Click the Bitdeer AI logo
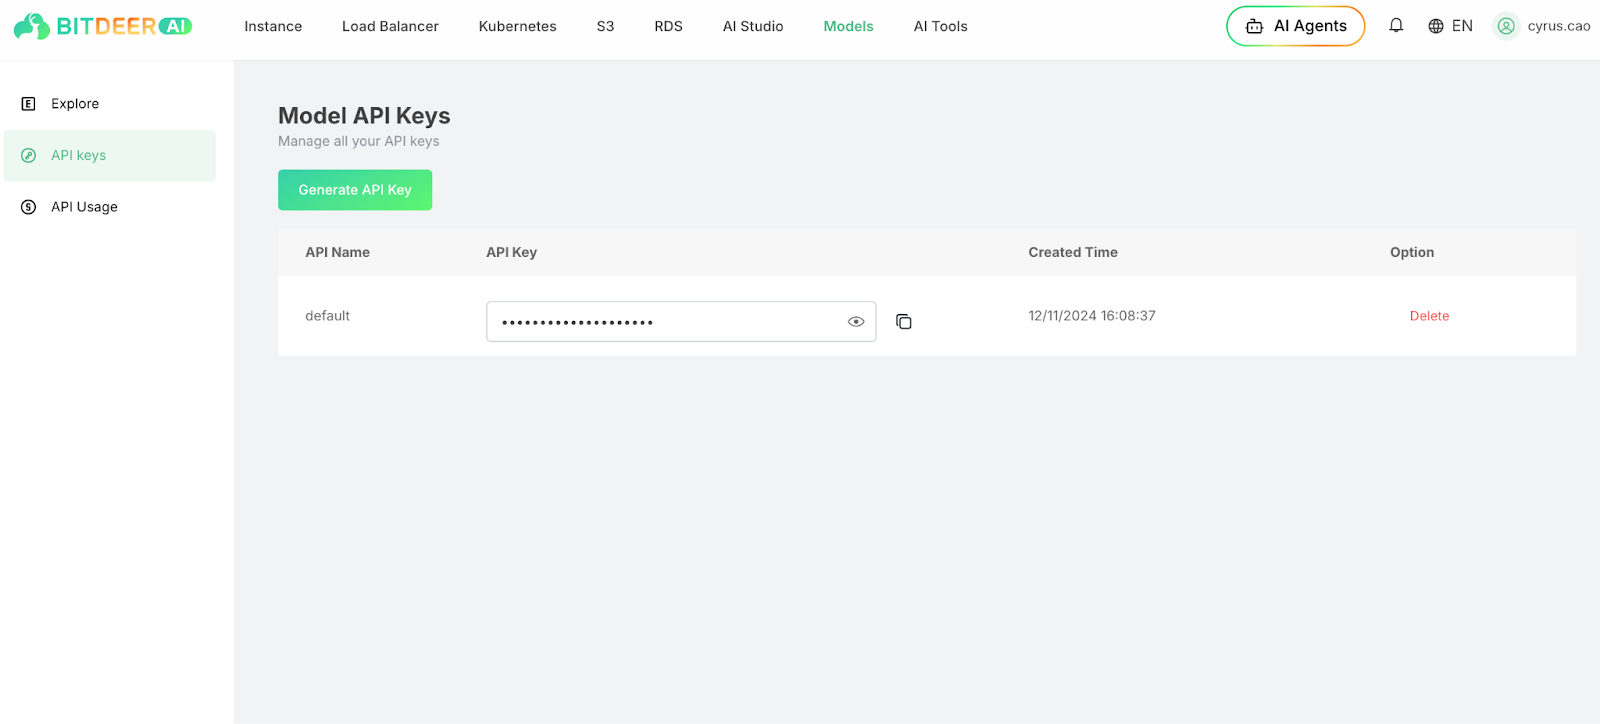This screenshot has height=724, width=1600. pyautogui.click(x=102, y=26)
